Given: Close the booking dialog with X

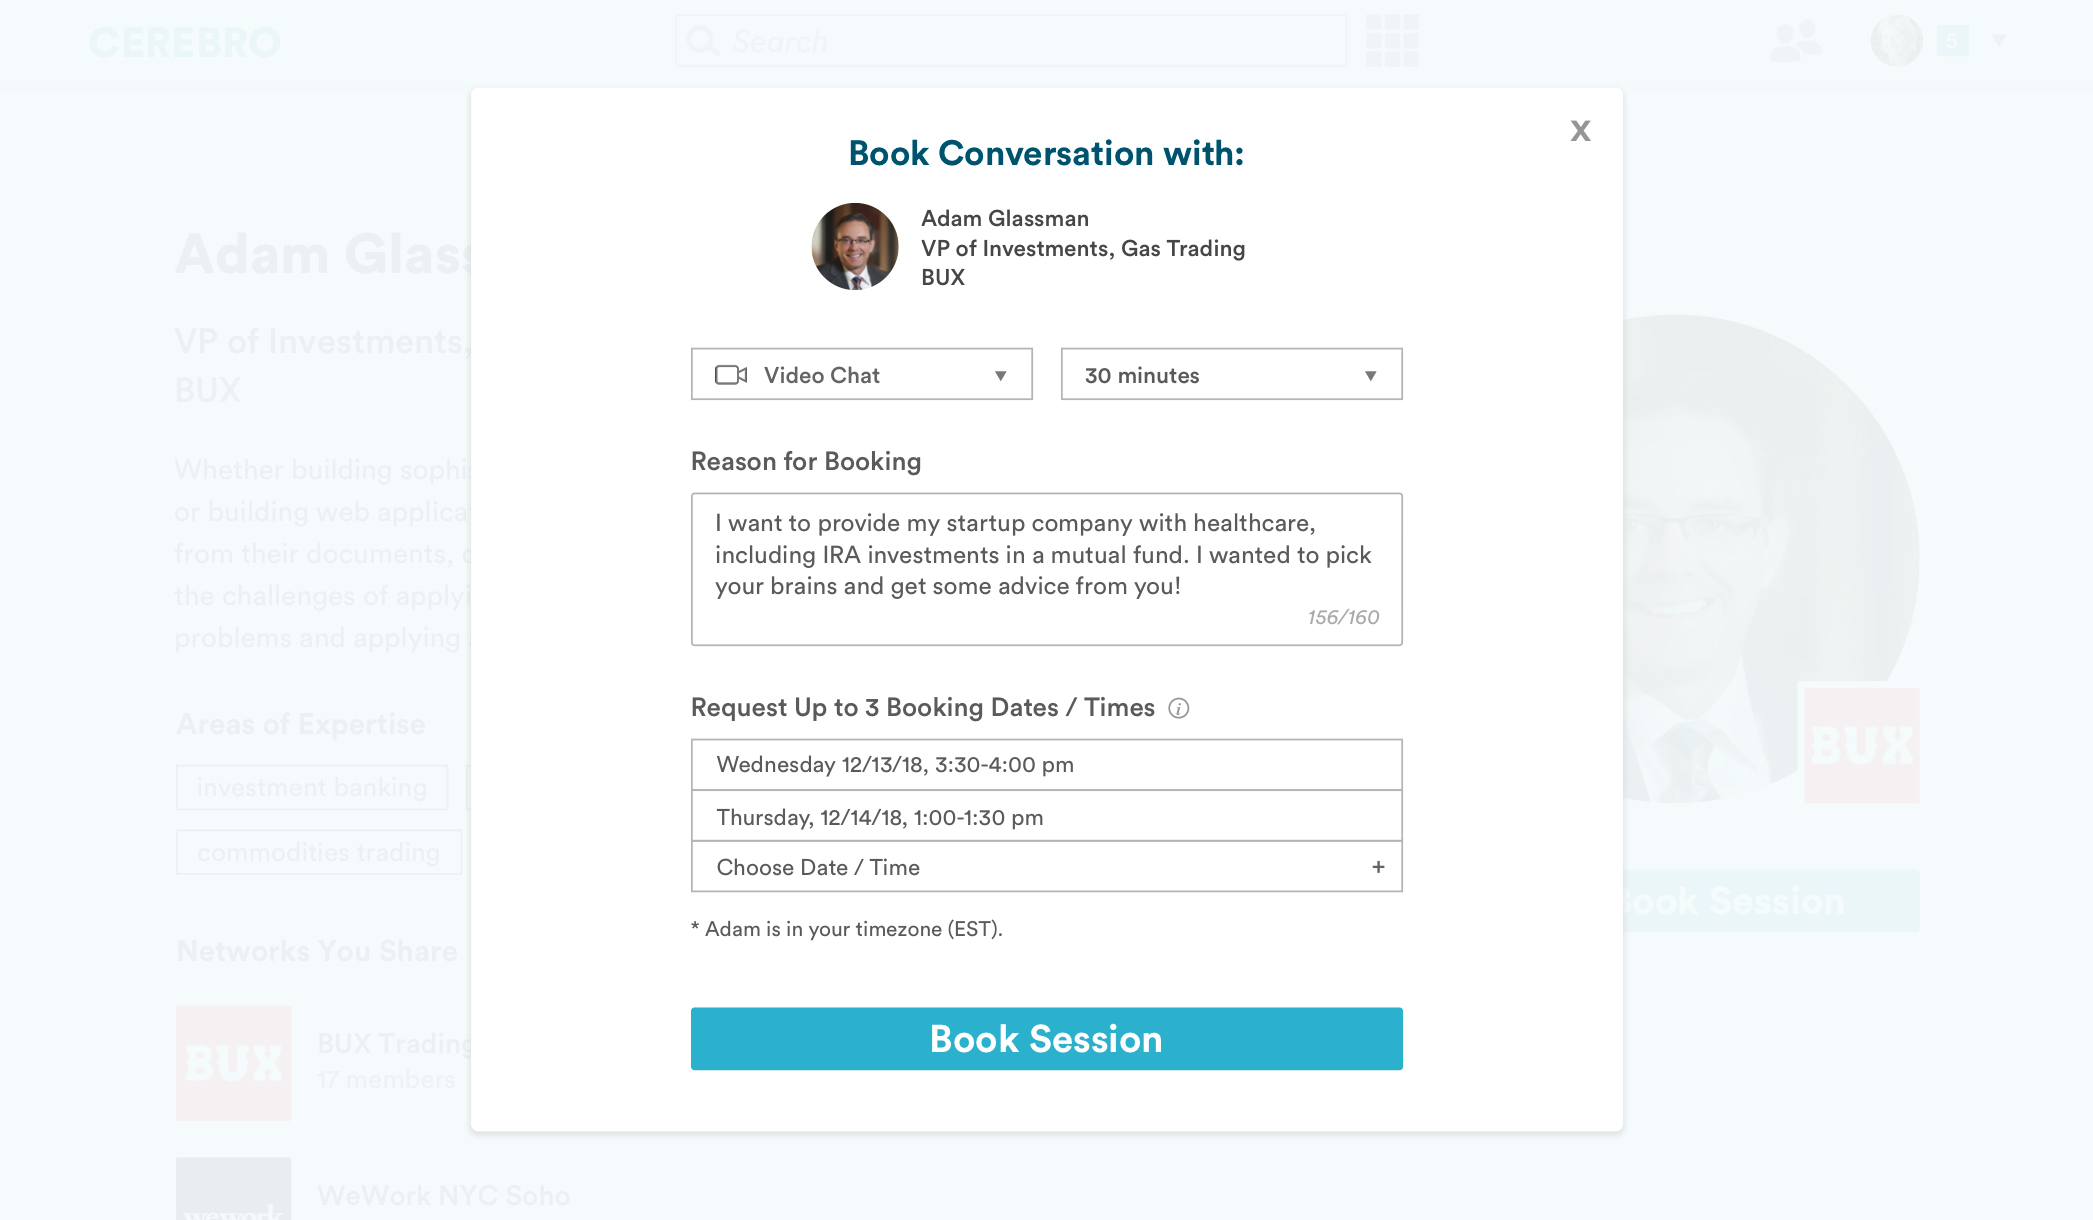Looking at the screenshot, I should pos(1580,131).
